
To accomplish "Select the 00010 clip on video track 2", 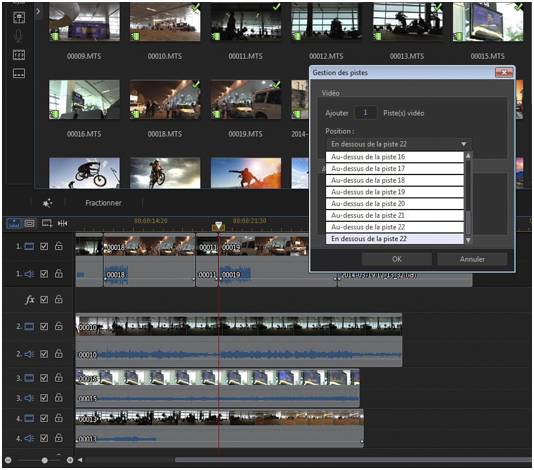I will pos(238,325).
